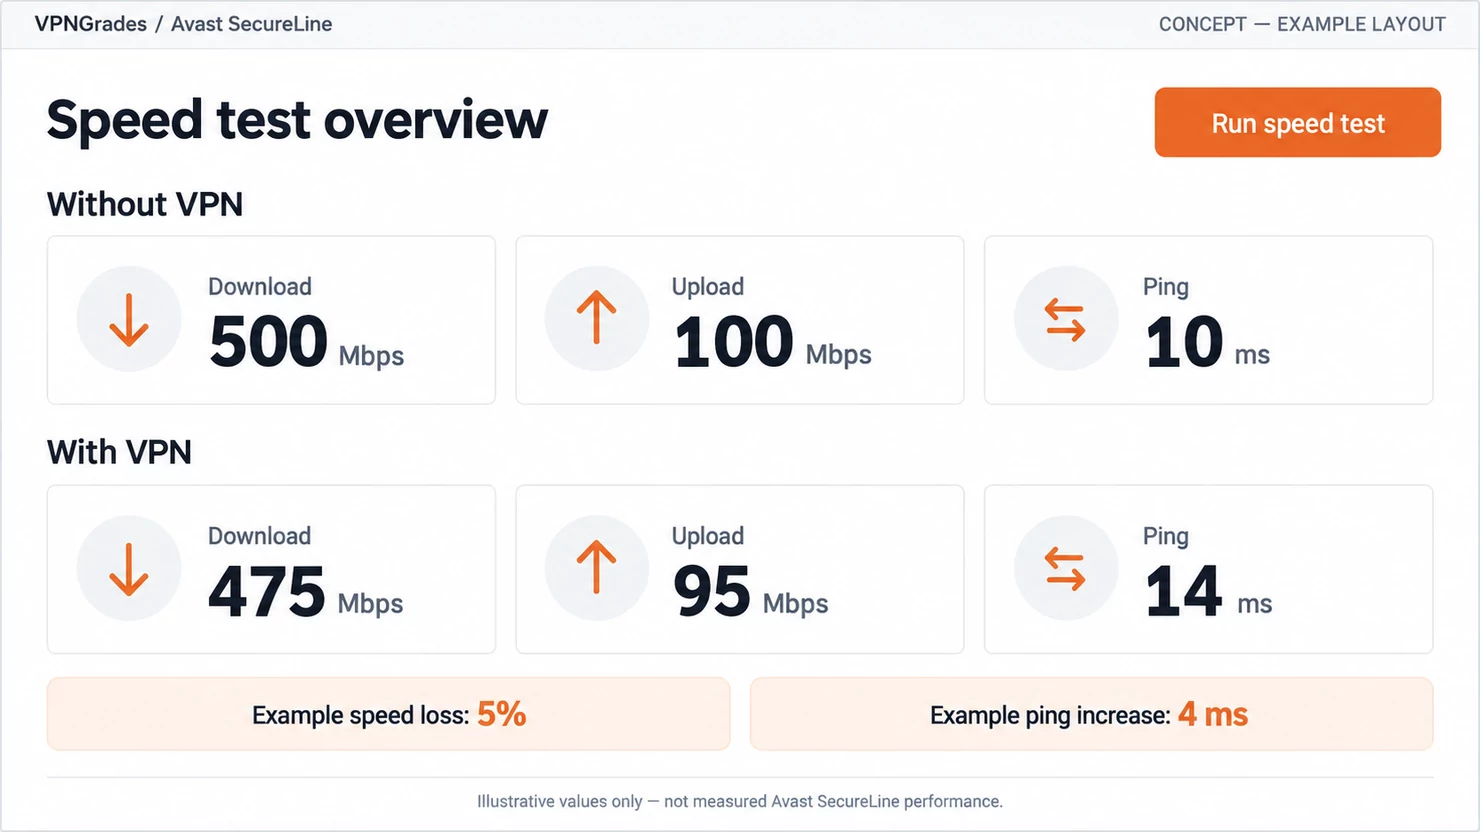Viewport: 1480px width, 832px height.
Task: Open the VPNGrades breadcrumb link
Action: point(91,24)
